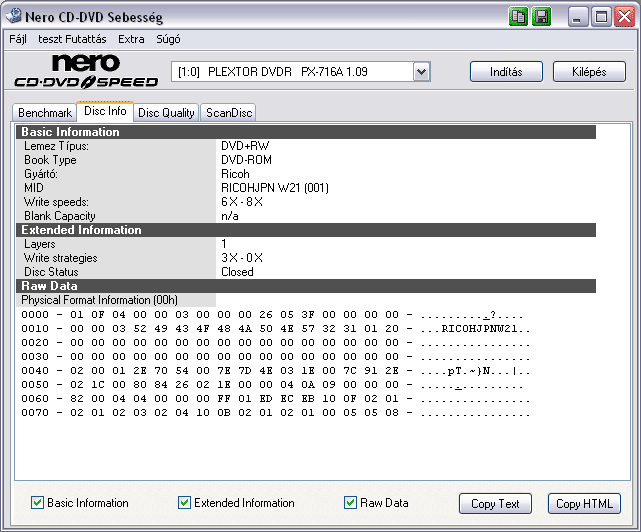Switch to the Benchmark tab

click(x=45, y=112)
